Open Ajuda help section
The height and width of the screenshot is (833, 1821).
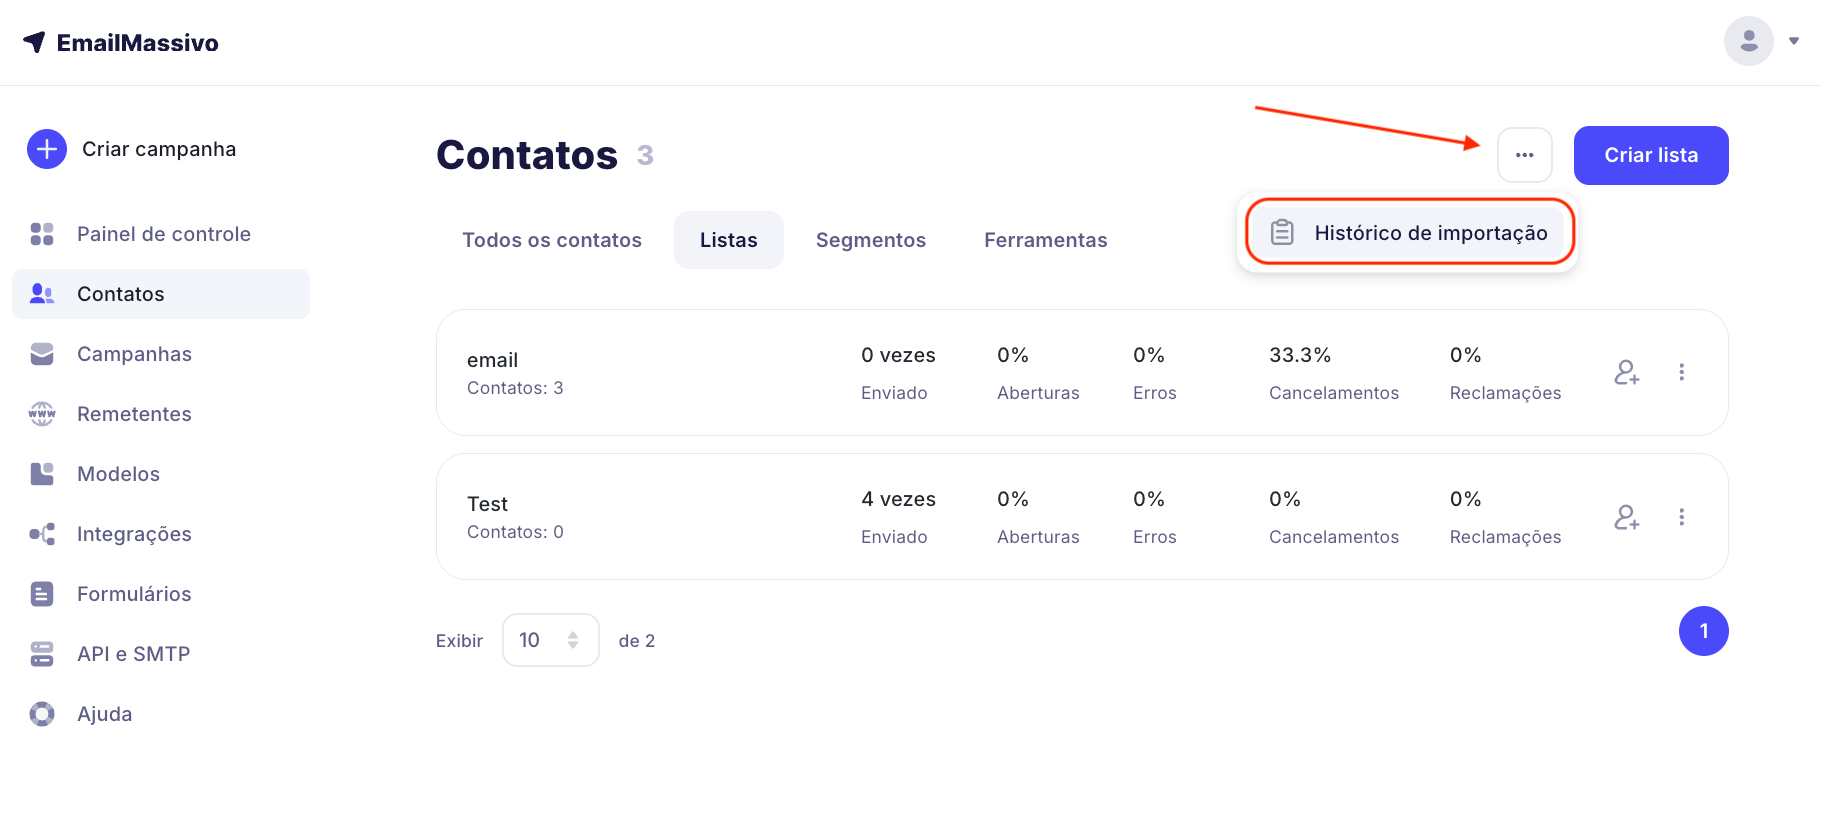point(104,714)
